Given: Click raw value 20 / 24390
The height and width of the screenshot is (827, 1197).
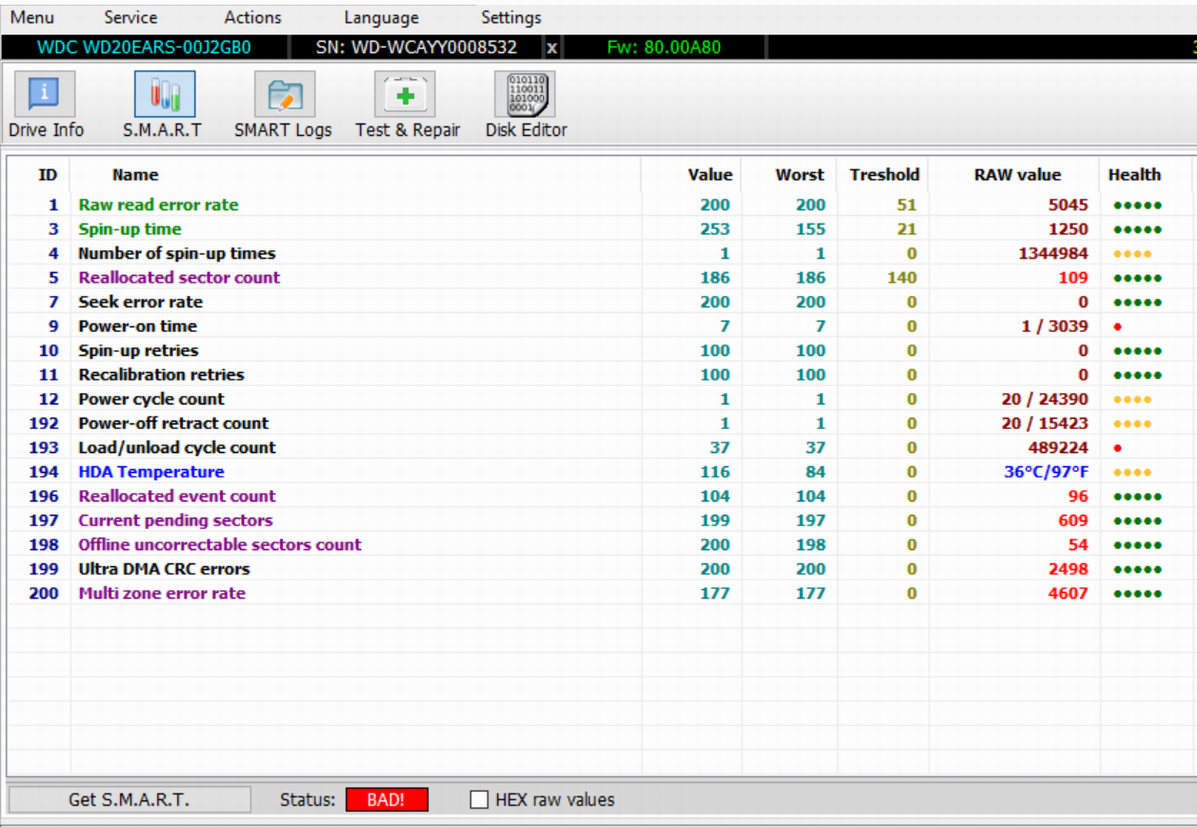Looking at the screenshot, I should pyautogui.click(x=1044, y=399).
